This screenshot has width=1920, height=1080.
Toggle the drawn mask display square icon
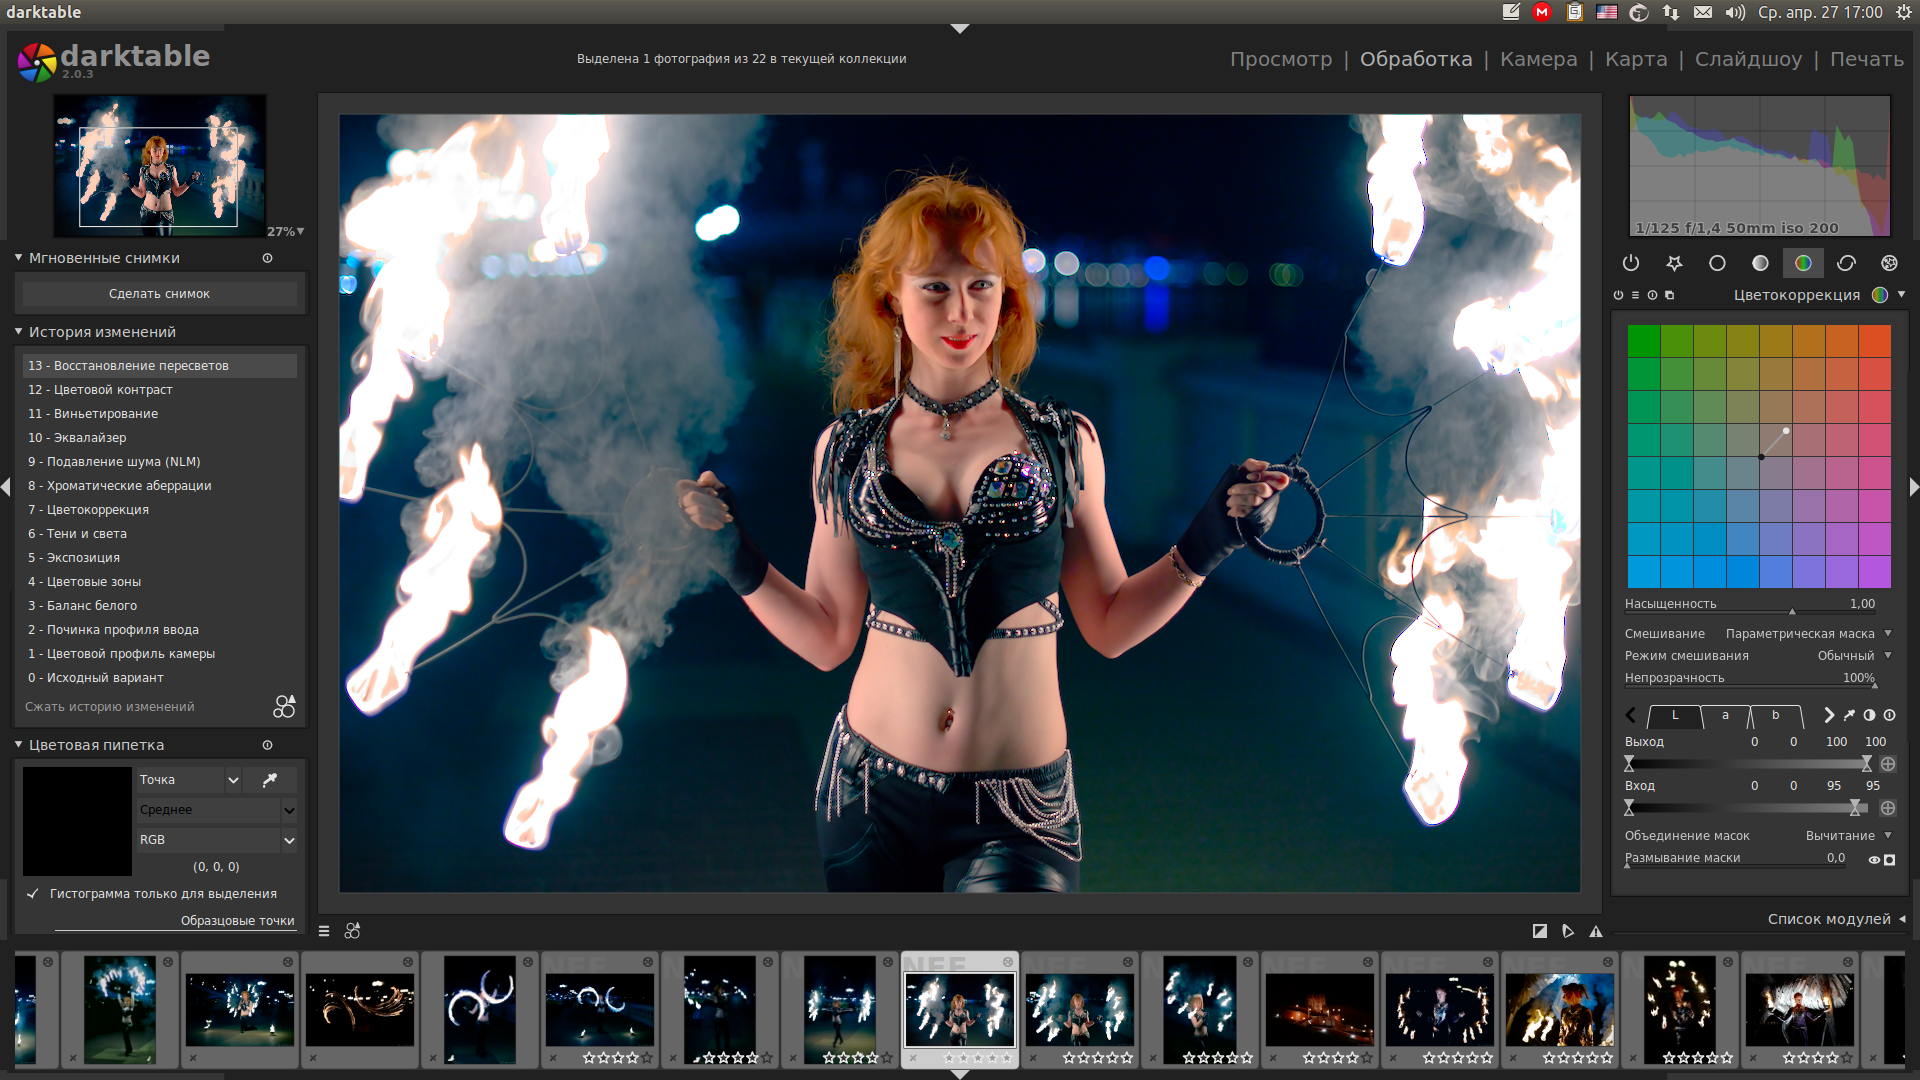1890,859
